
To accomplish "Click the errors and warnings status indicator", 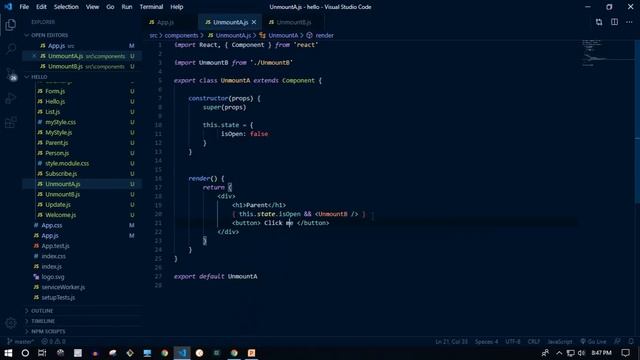I will click(53, 341).
